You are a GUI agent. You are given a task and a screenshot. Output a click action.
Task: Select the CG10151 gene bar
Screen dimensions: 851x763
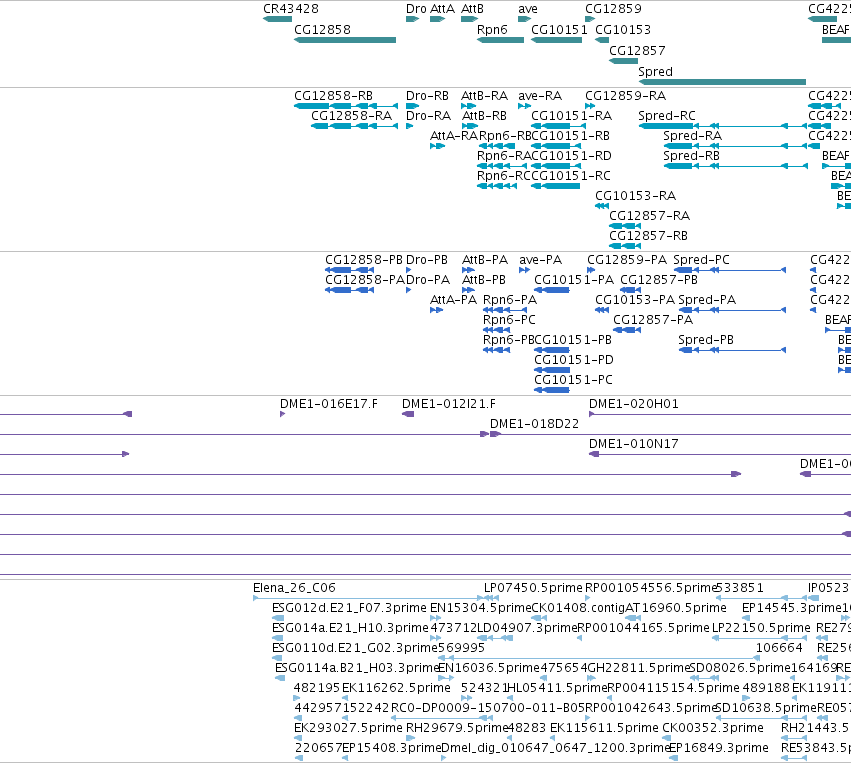tap(556, 40)
